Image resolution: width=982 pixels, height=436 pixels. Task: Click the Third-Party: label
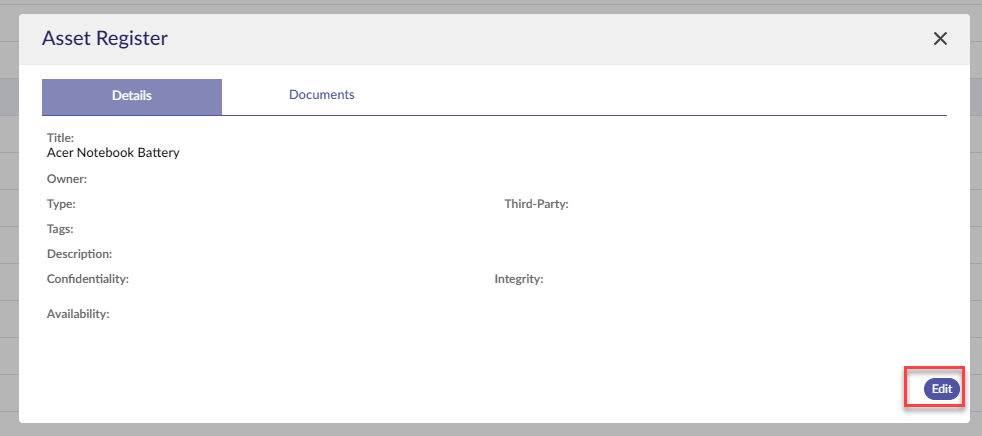coord(537,204)
